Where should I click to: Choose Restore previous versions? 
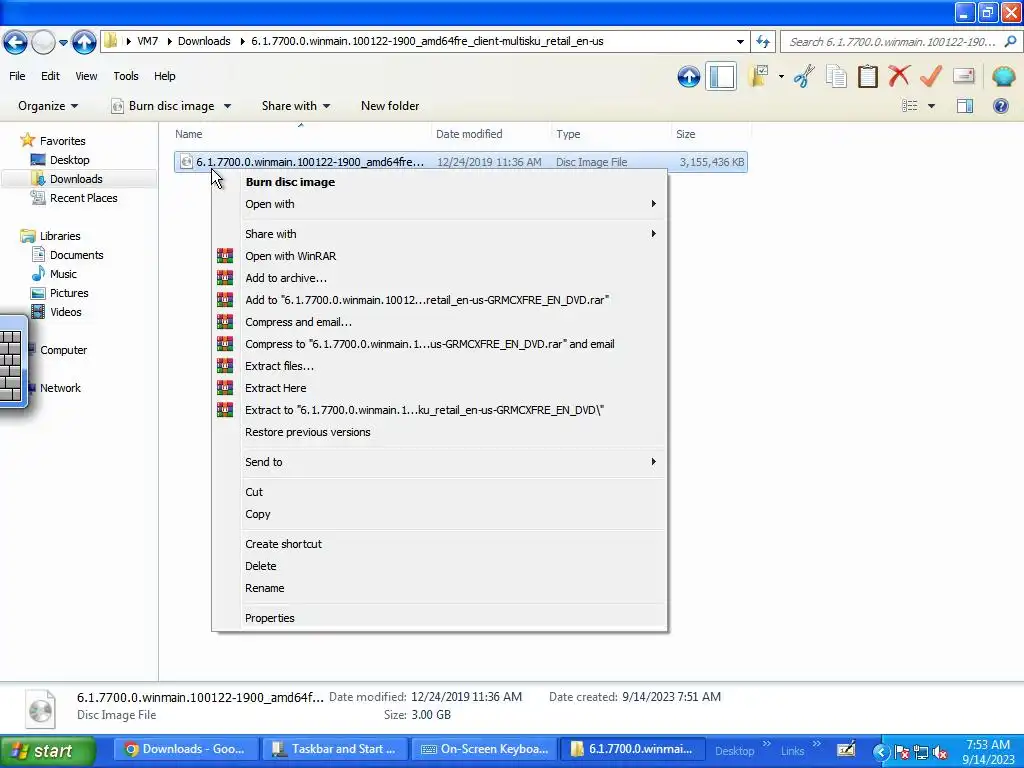(440, 432)
